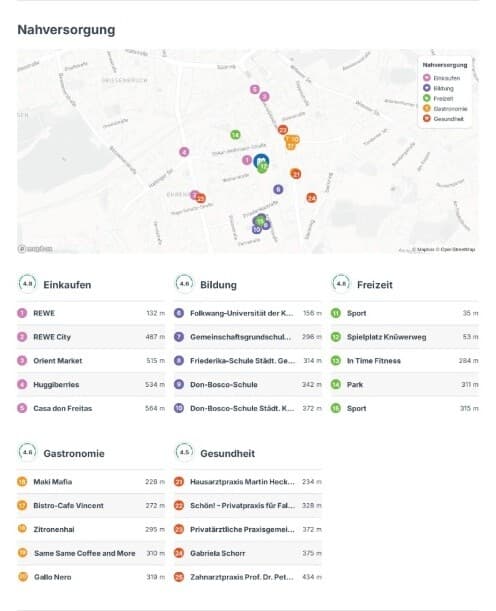496x611 pixels.
Task: Select purple map marker number 6
Action: [278, 189]
